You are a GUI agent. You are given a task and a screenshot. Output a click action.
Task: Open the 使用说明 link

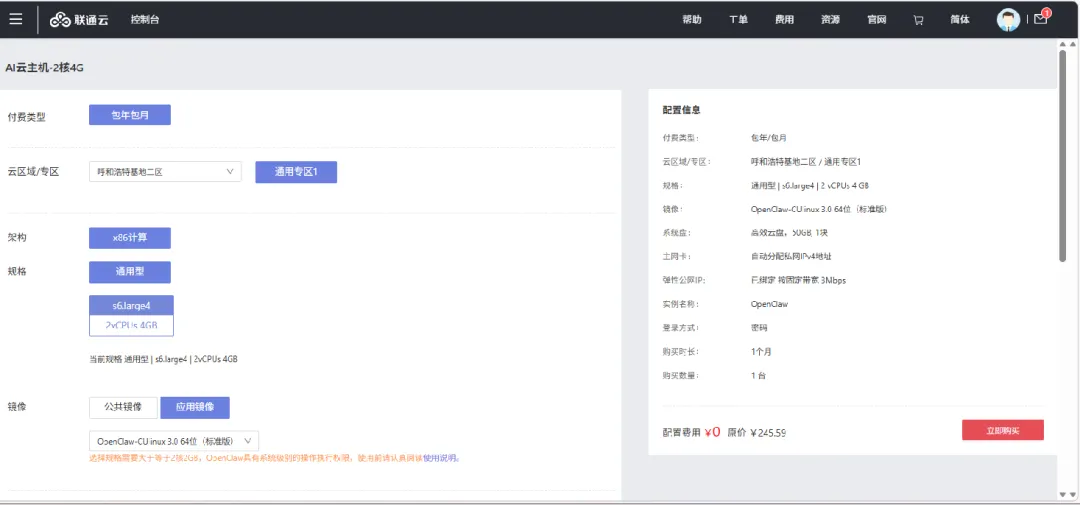440,457
